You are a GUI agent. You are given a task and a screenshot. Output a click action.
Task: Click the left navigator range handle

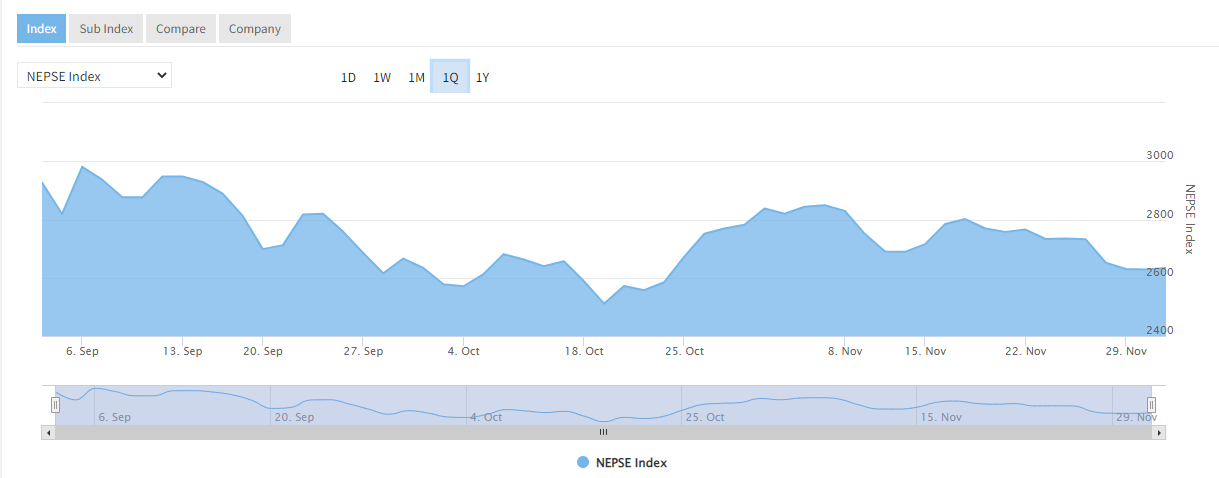56,405
